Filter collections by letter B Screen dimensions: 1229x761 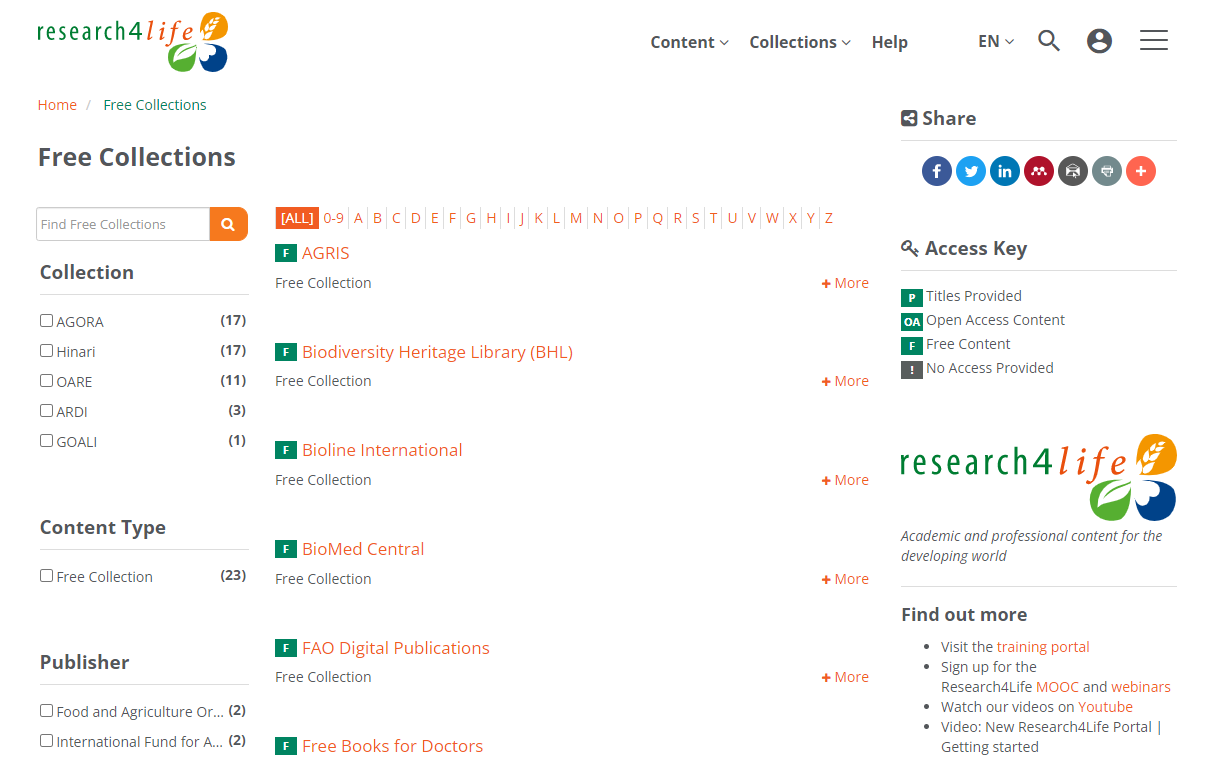[377, 218]
